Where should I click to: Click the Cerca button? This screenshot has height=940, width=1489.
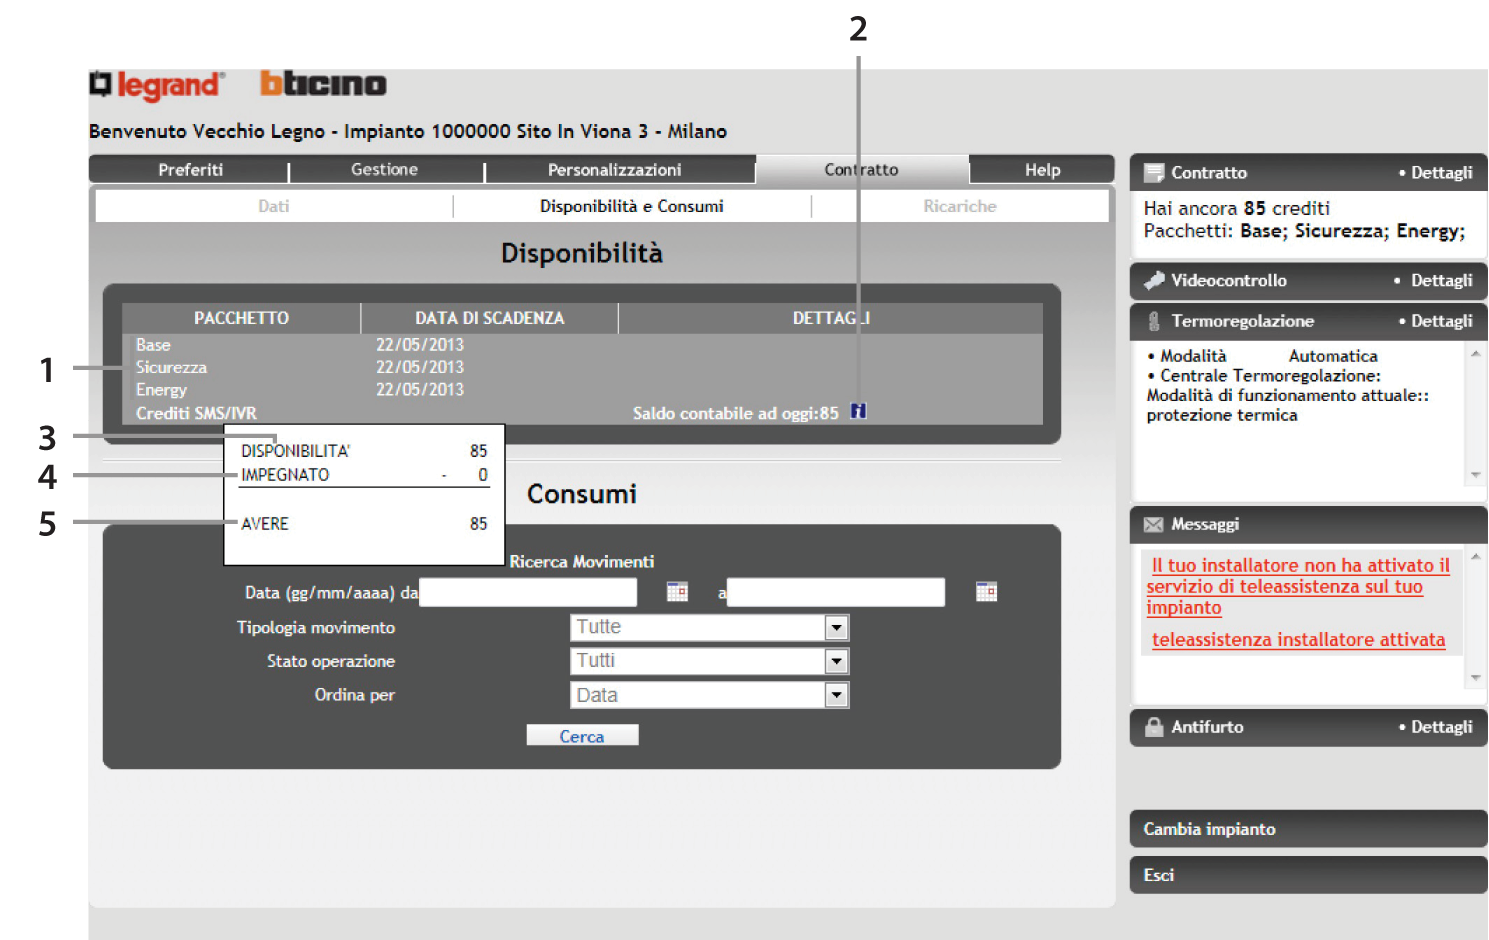[582, 736]
